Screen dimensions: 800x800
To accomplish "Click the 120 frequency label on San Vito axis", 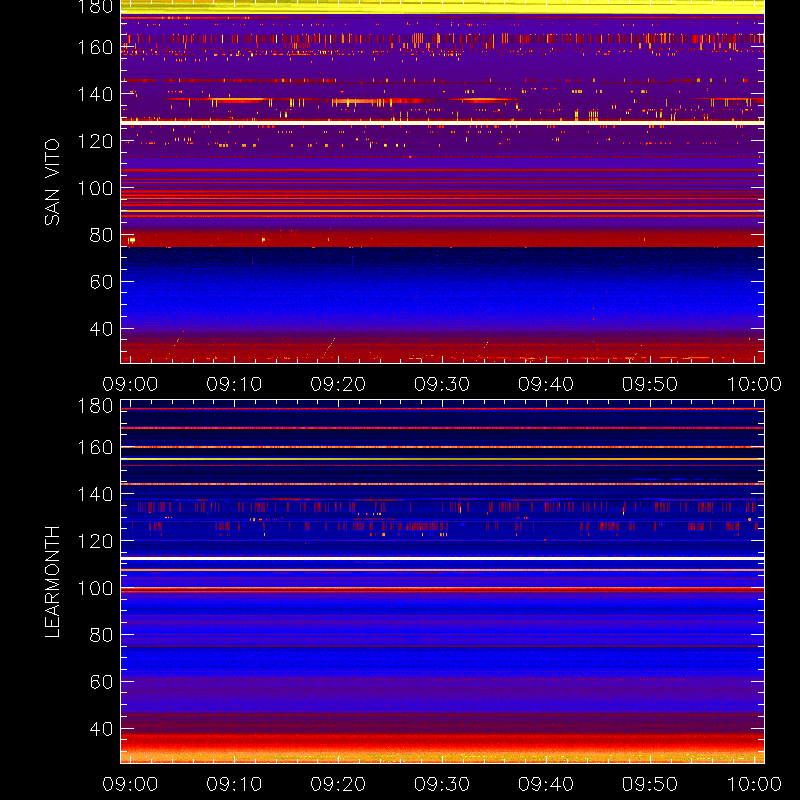I will click(x=95, y=141).
